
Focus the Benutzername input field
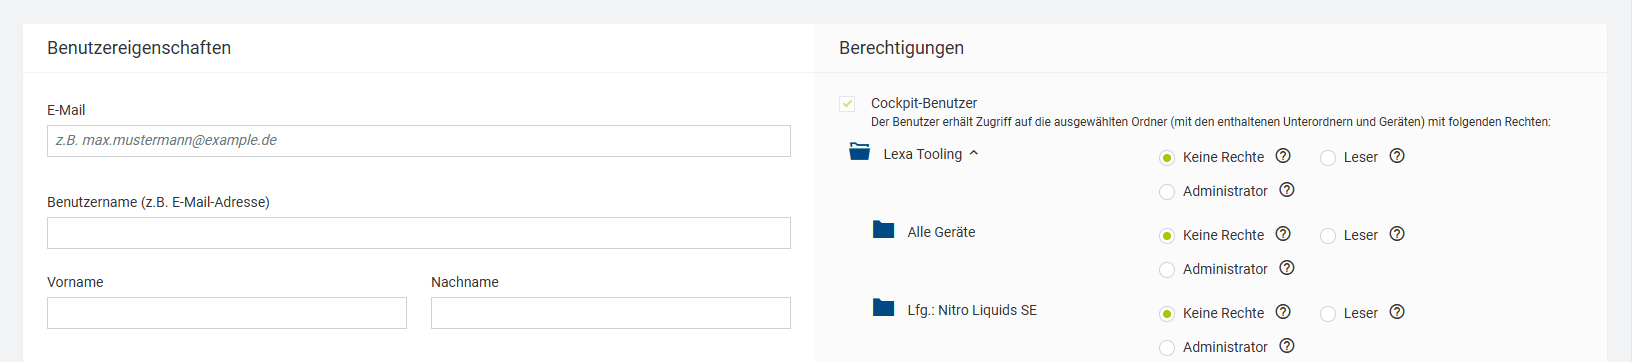pos(419,233)
